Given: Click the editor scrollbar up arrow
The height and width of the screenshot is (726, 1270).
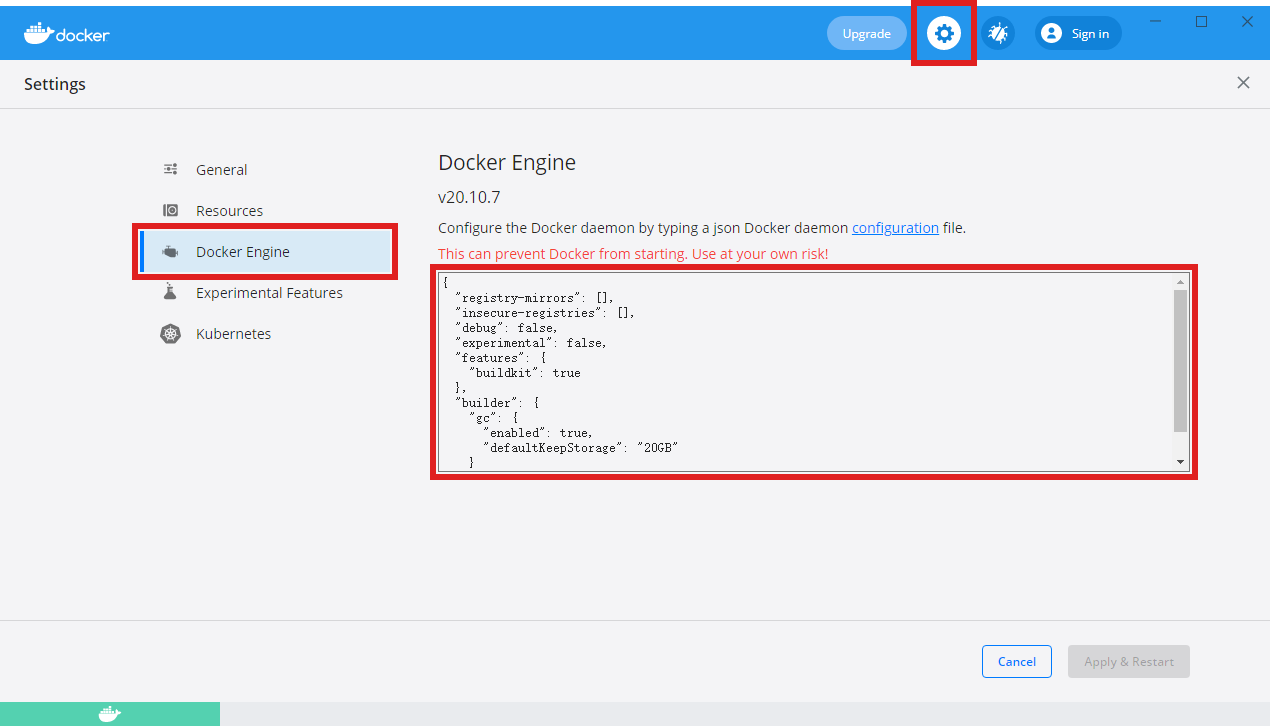Looking at the screenshot, I should (1181, 283).
